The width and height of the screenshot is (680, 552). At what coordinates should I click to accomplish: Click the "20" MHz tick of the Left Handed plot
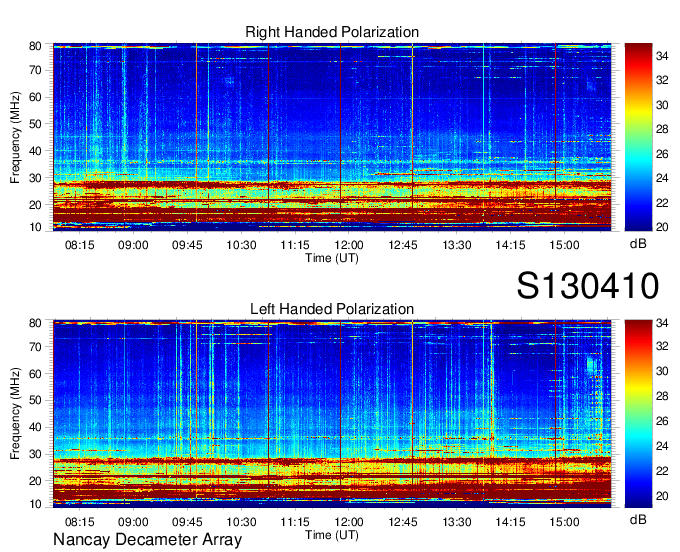pyautogui.click(x=35, y=481)
